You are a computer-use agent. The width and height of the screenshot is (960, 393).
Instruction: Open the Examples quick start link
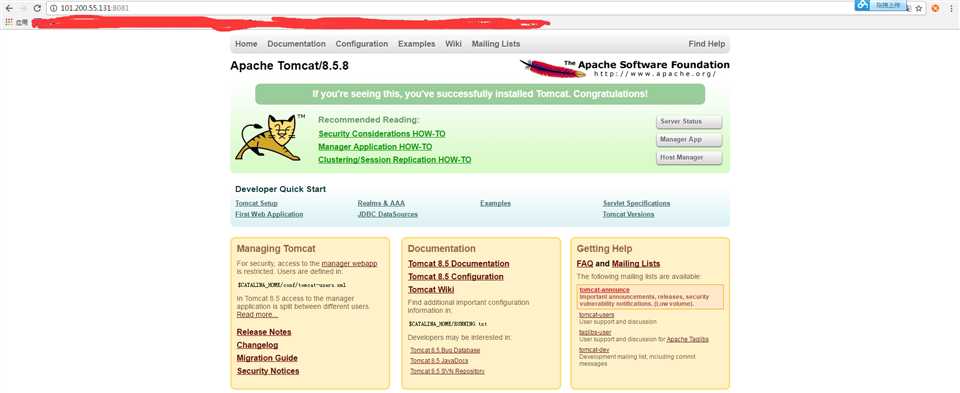tap(495, 203)
